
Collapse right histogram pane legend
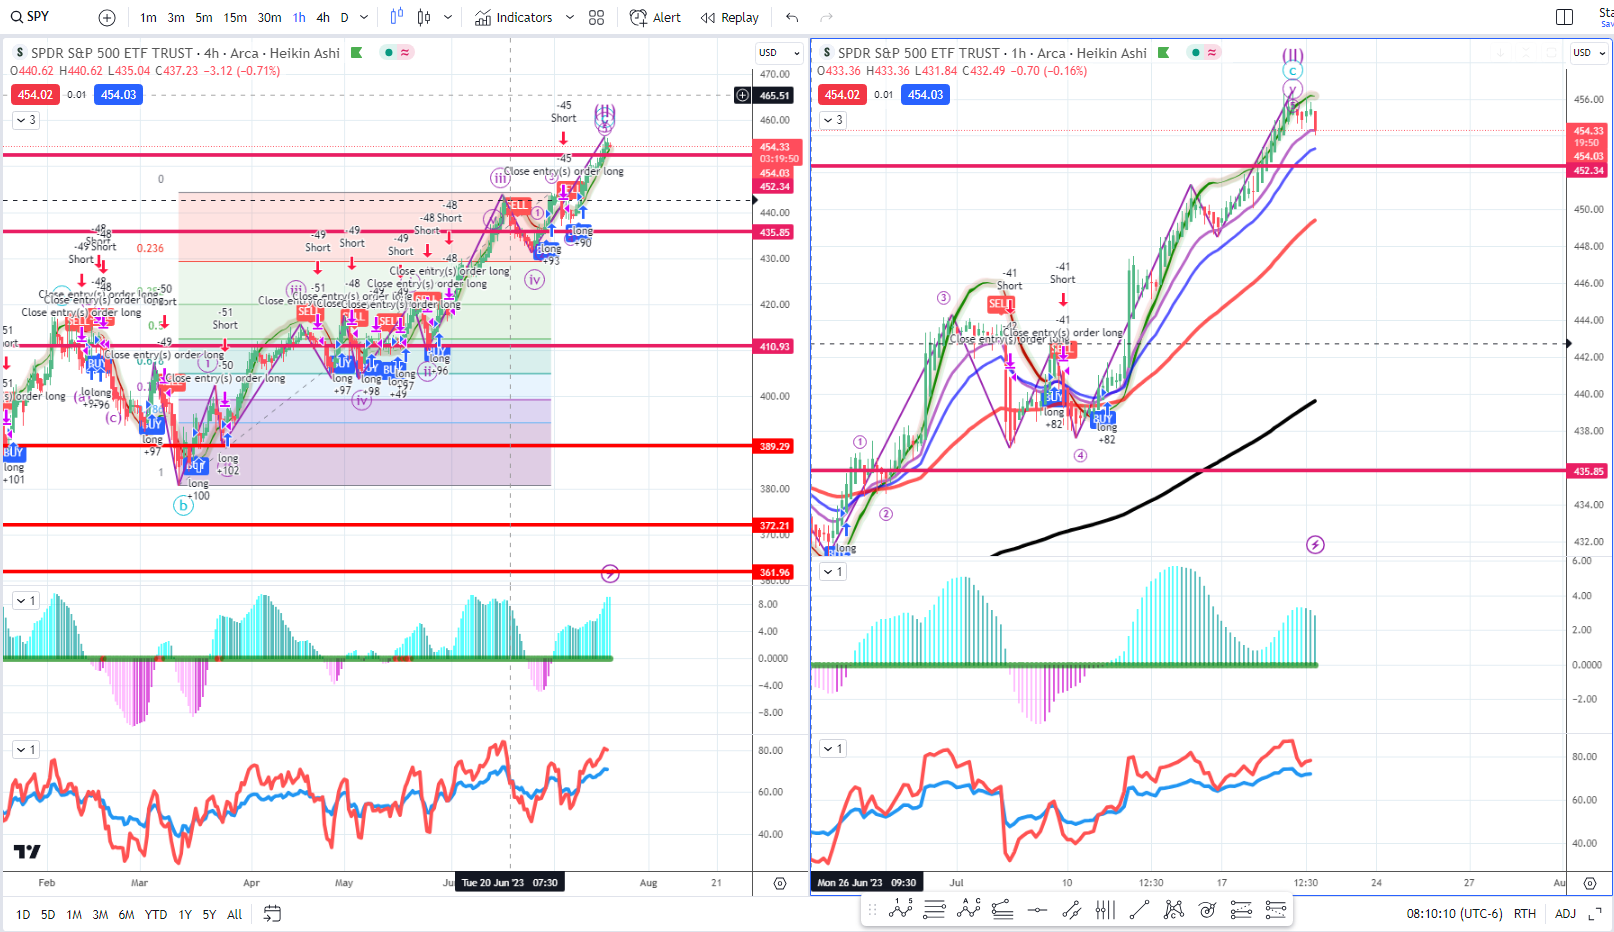833,572
